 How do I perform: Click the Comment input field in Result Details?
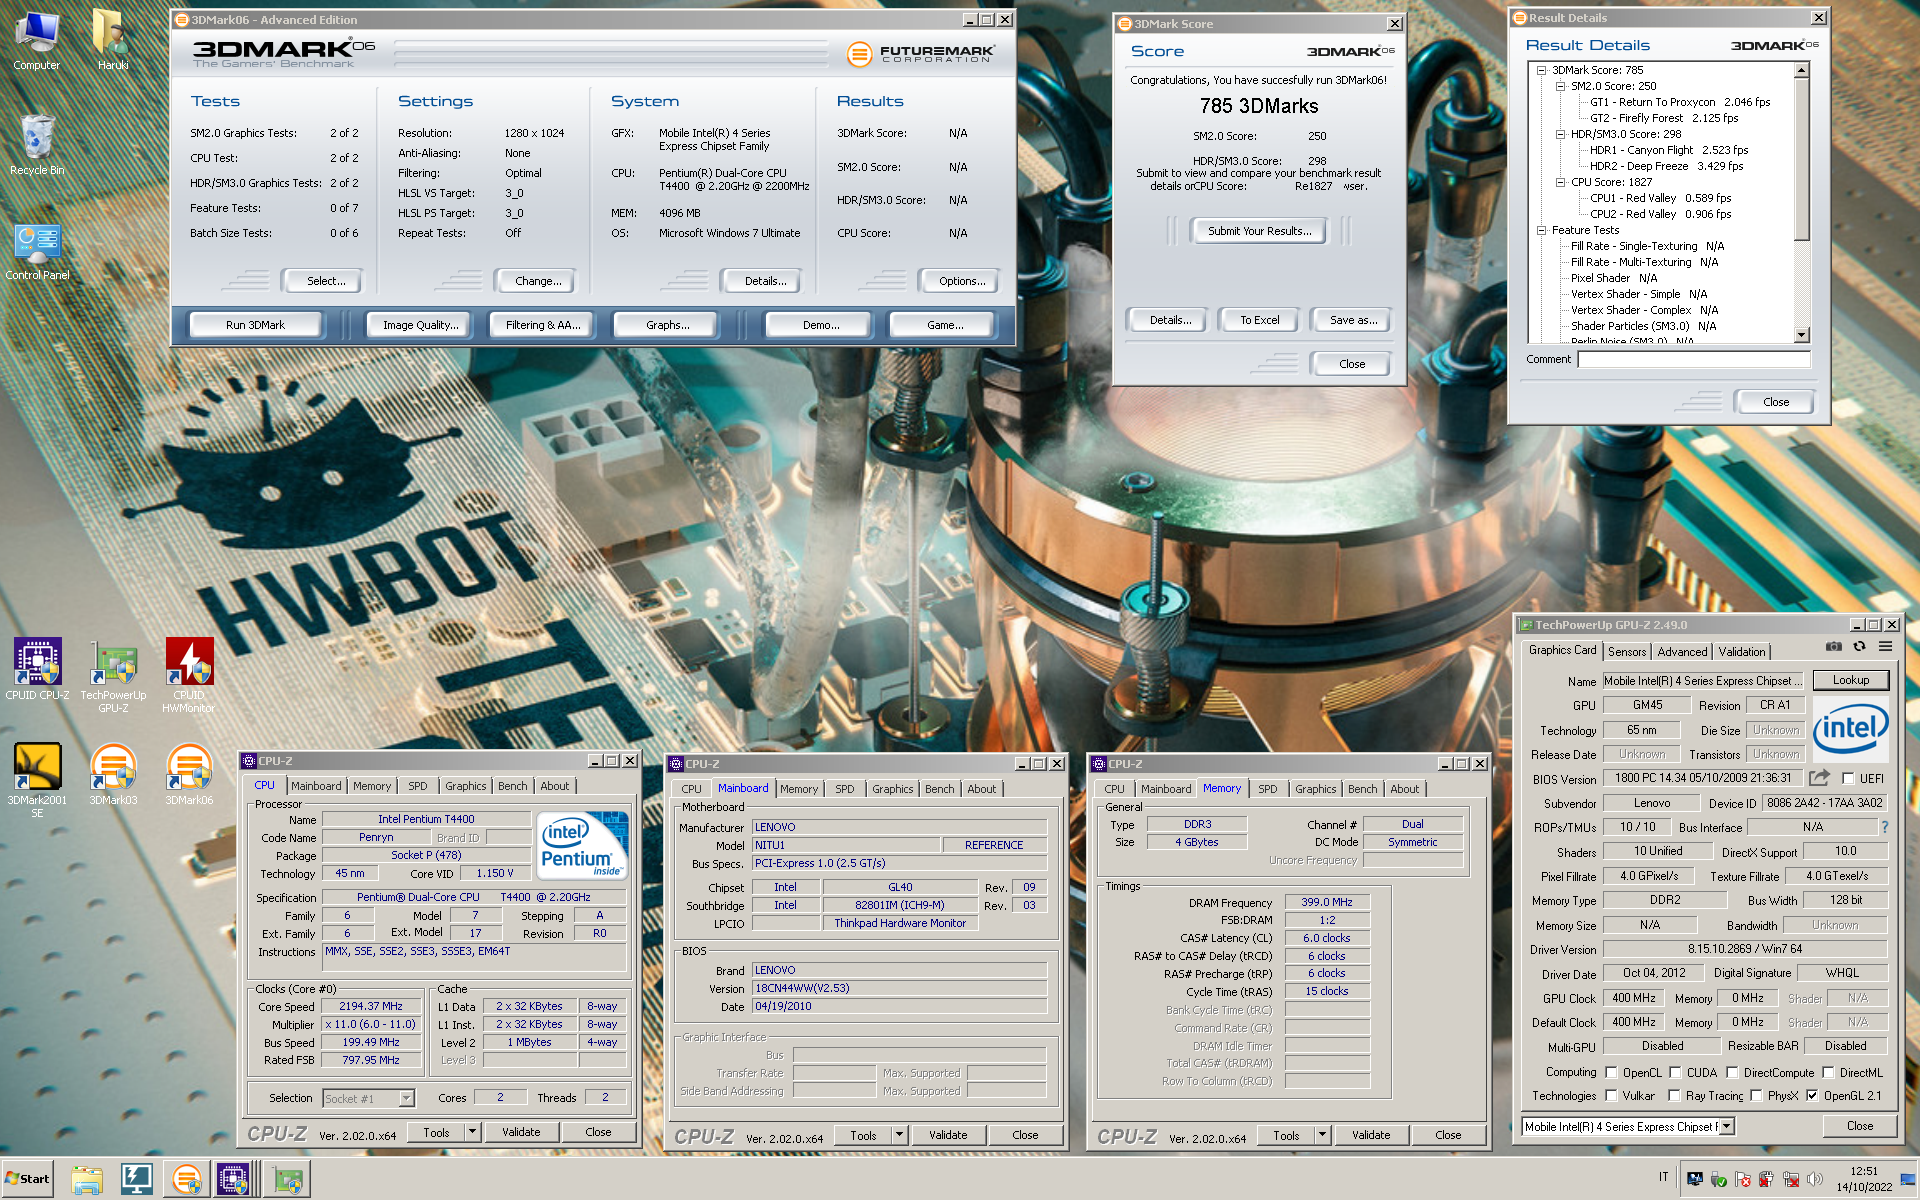coord(1694,359)
